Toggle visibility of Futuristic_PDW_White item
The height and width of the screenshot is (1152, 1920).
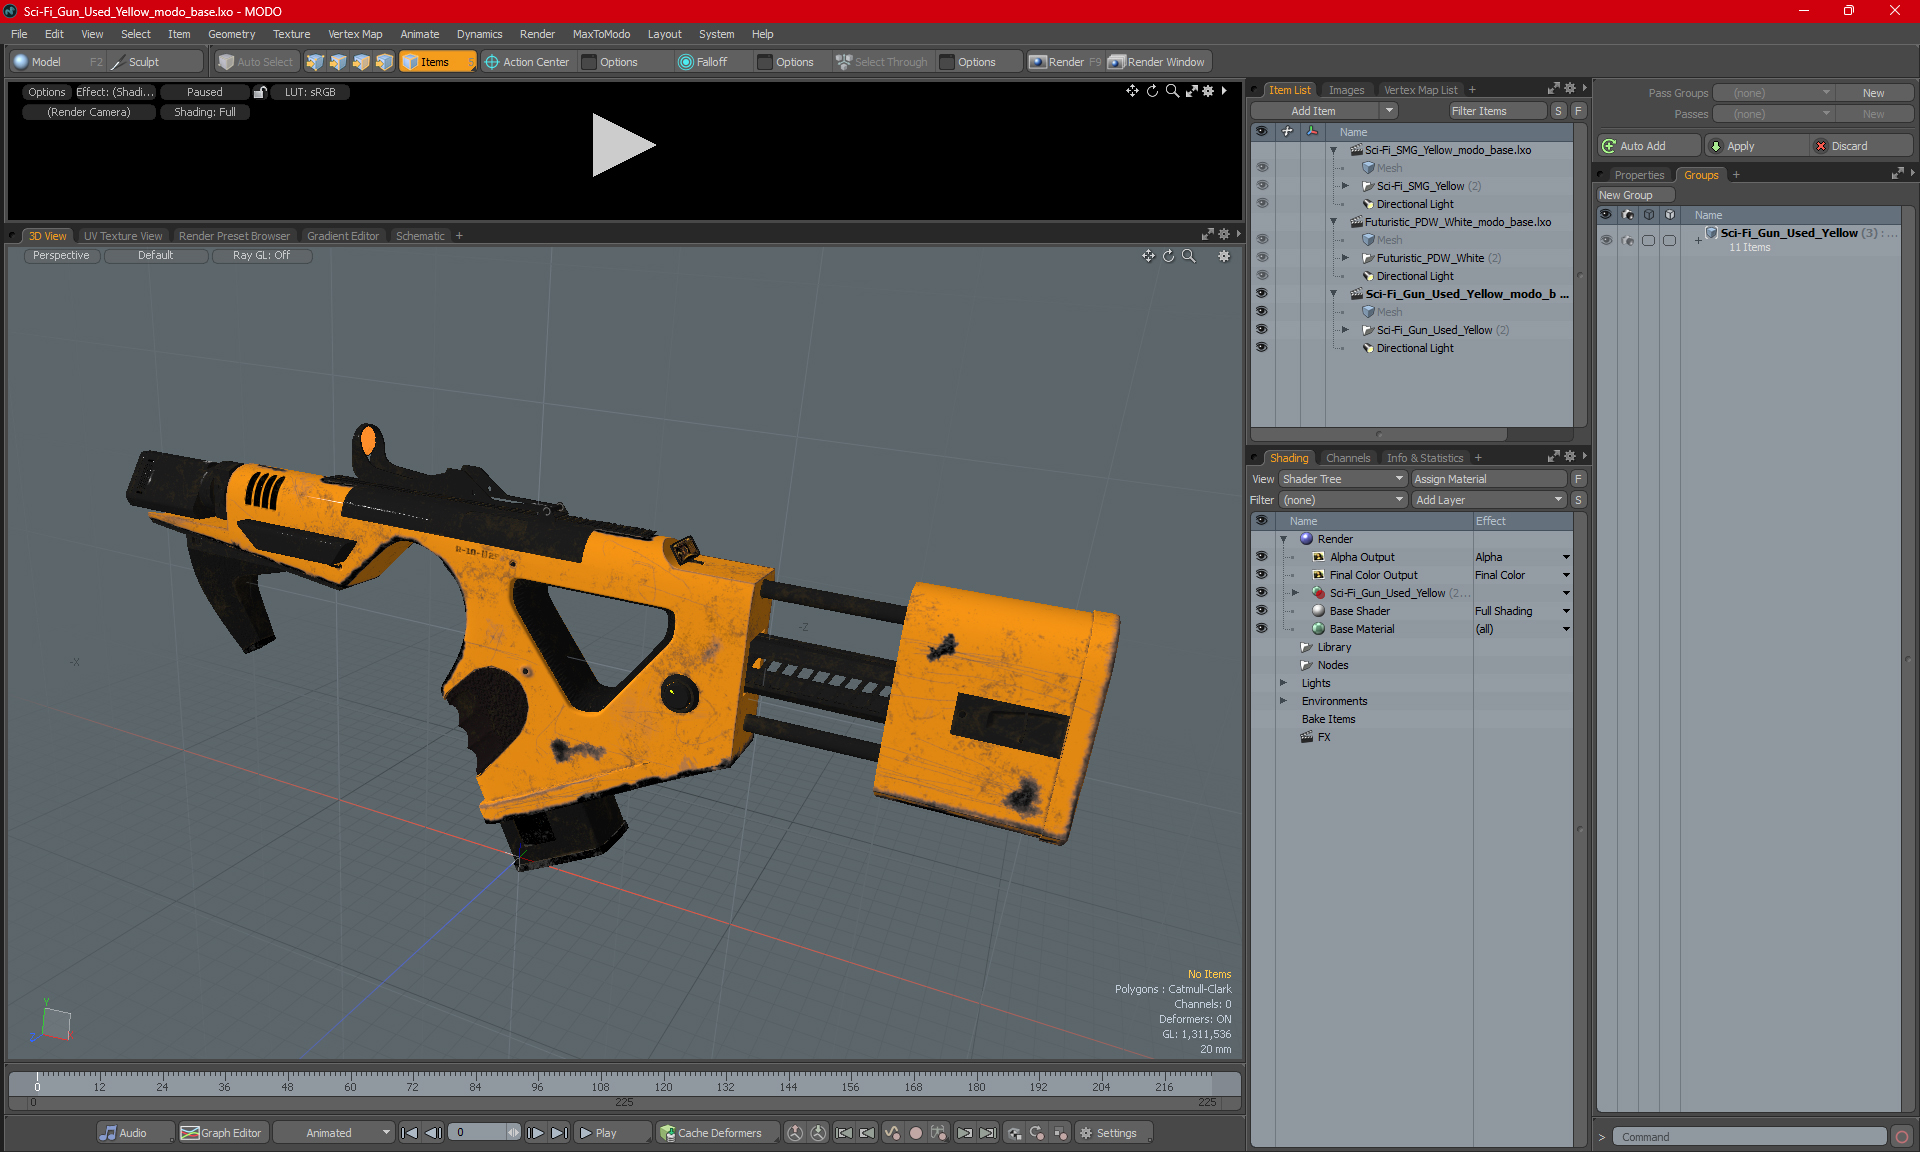coord(1261,258)
